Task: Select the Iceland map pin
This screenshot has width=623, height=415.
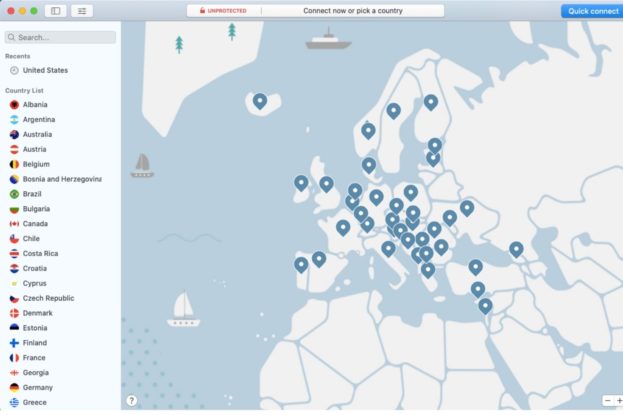Action: pos(260,101)
